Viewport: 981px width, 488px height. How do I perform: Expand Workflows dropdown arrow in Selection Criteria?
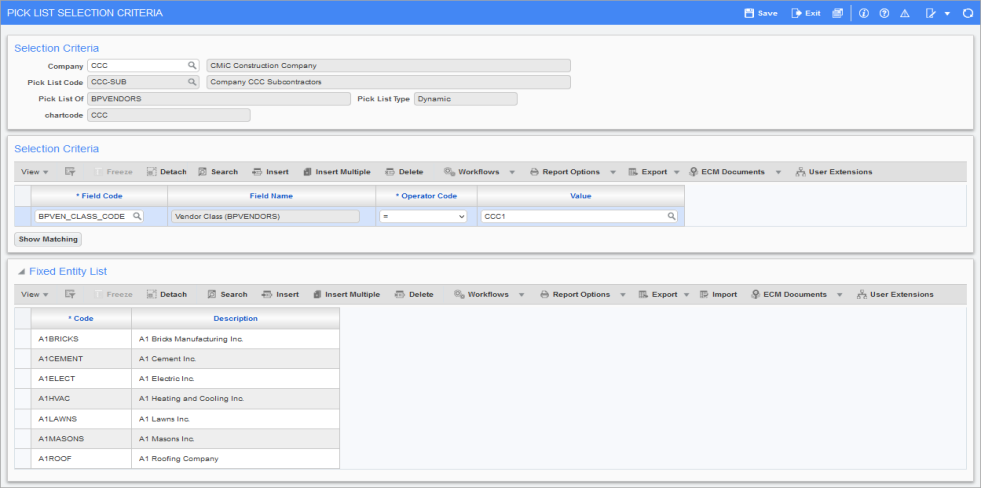tap(512, 171)
